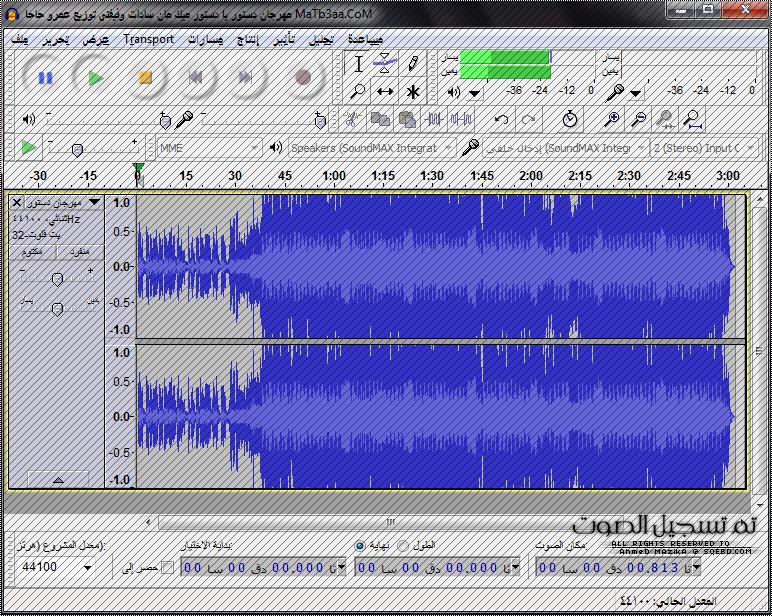Viewport: 772px width, 616px height.
Task: Toggle the track Mute button (مكتوم)
Action: [33, 251]
